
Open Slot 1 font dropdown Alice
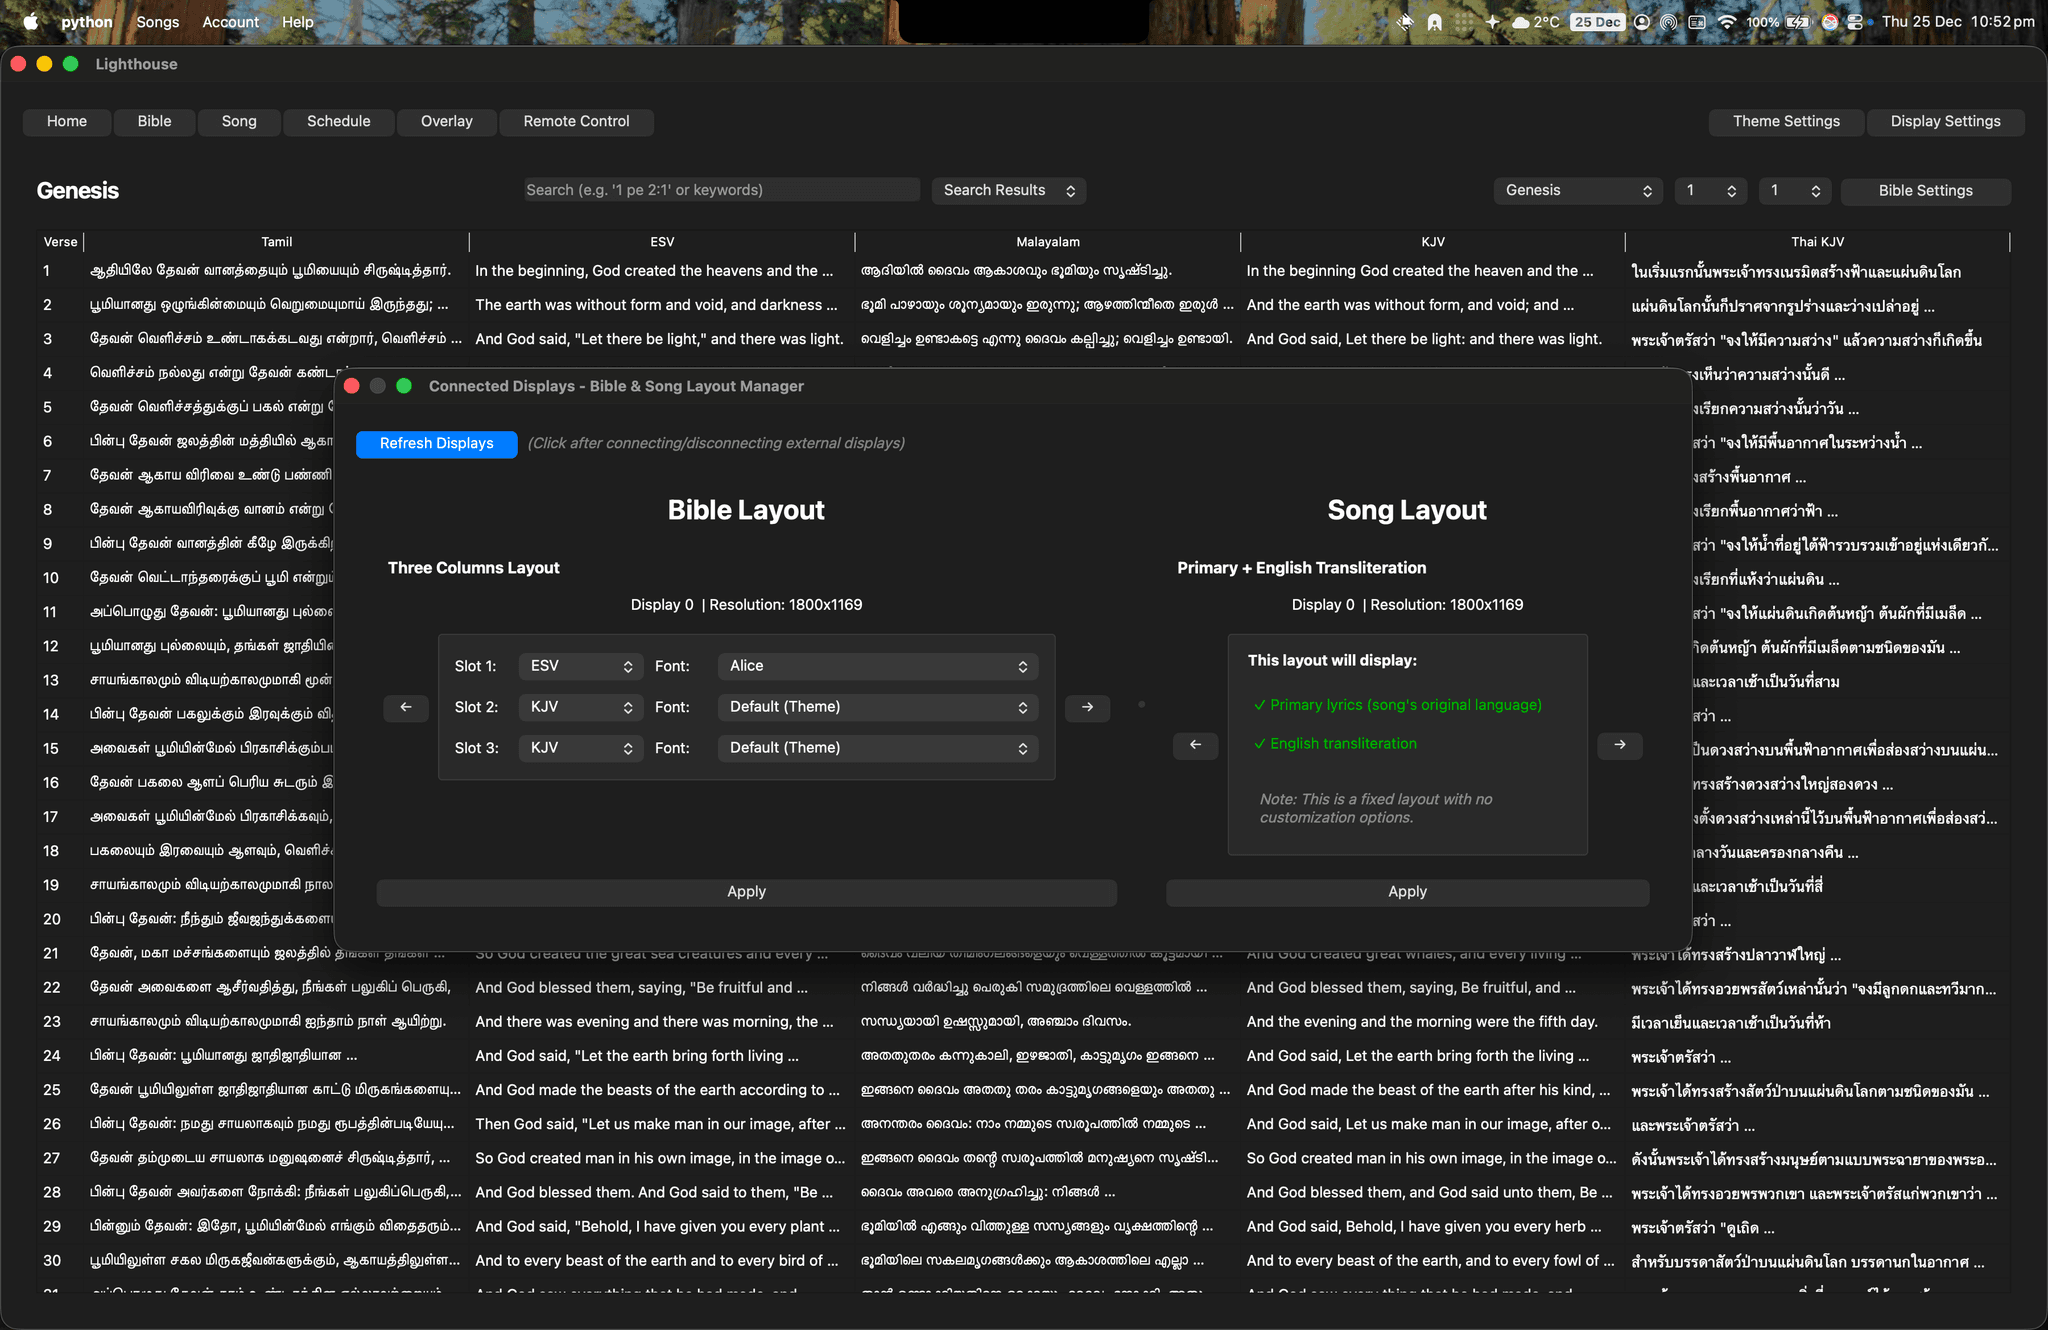877,666
